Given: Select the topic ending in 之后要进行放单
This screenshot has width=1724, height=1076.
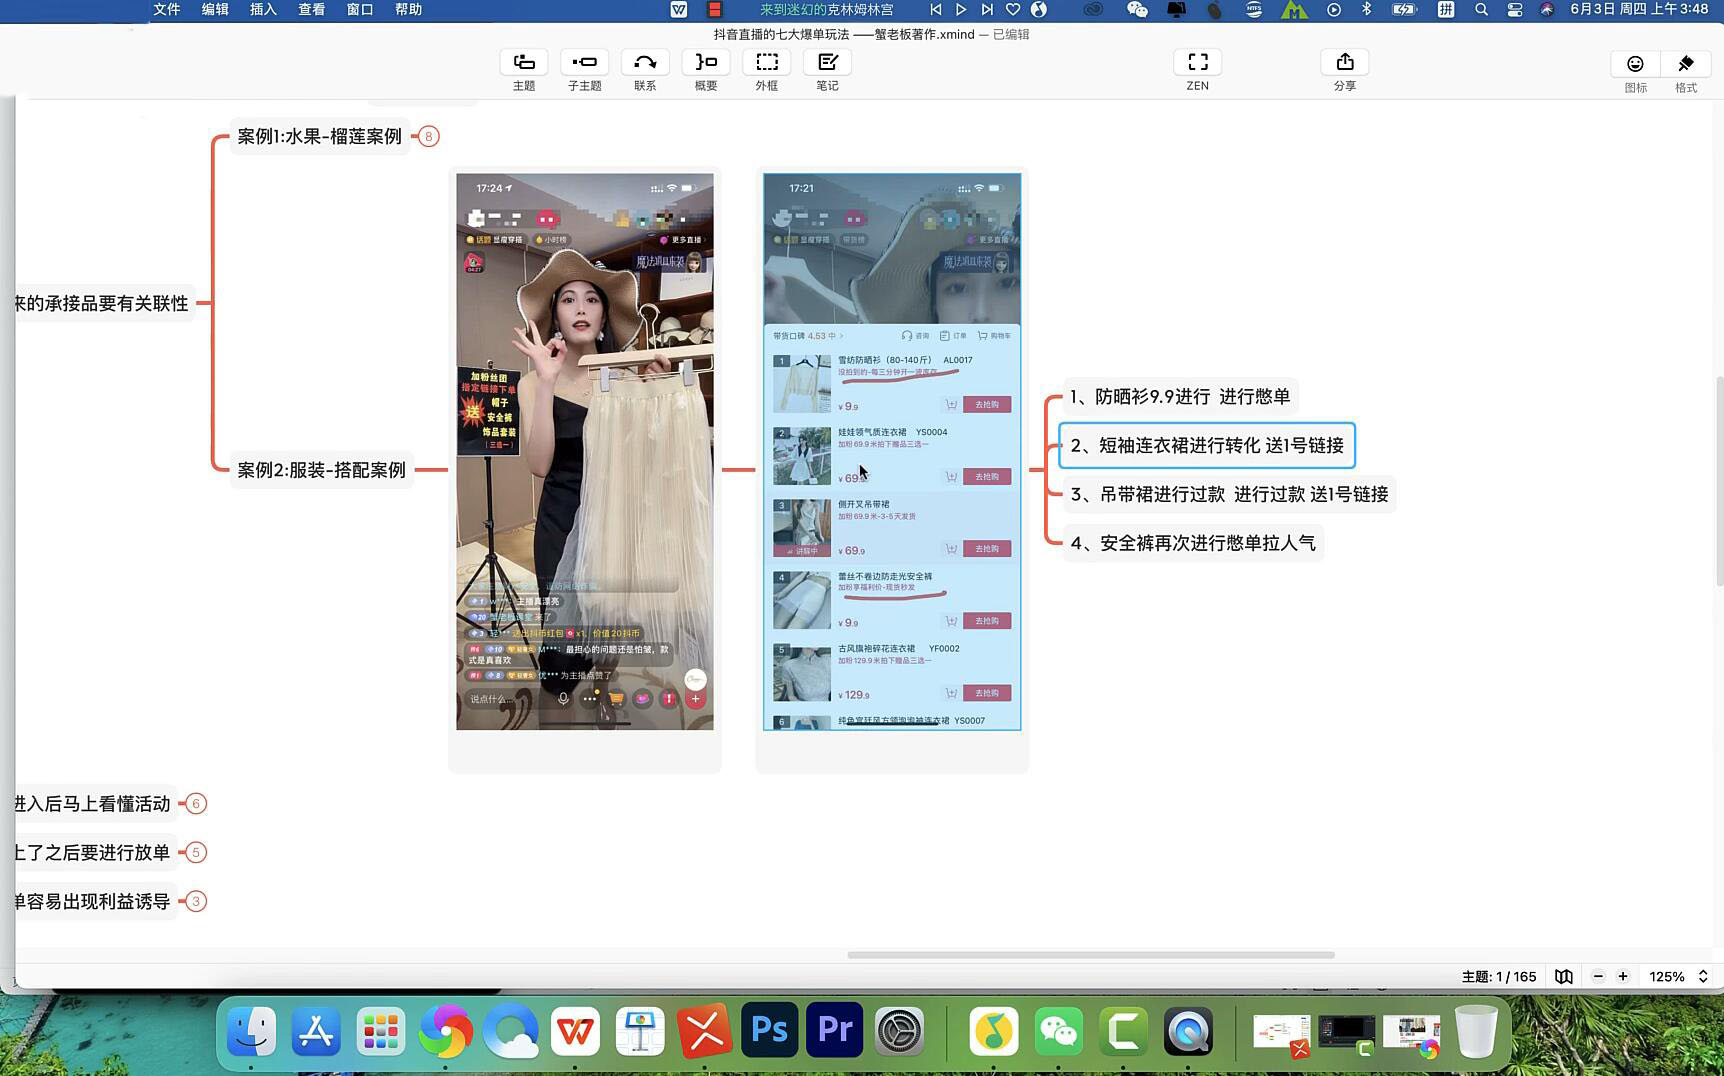Looking at the screenshot, I should pyautogui.click(x=94, y=853).
